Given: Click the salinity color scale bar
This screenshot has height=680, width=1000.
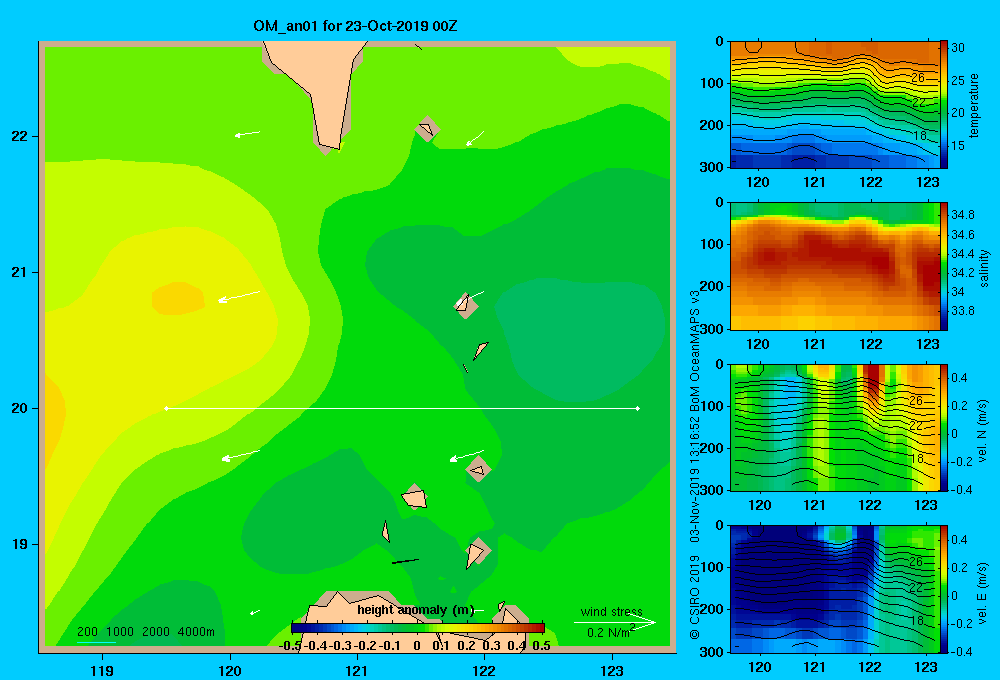Looking at the screenshot, I should (x=944, y=266).
